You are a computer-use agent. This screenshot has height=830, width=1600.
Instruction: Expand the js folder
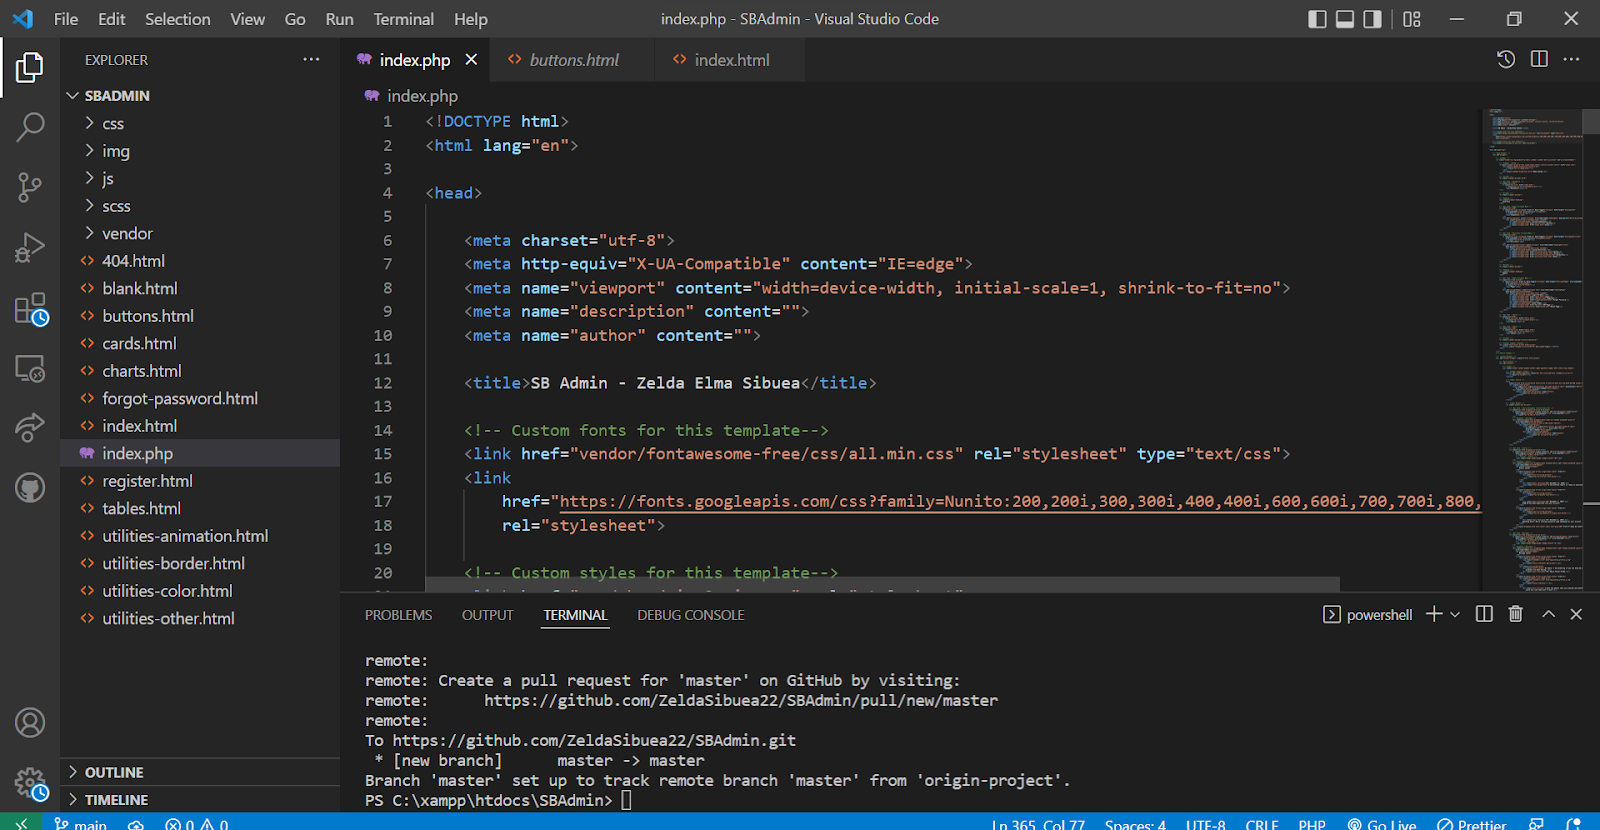[200, 178]
